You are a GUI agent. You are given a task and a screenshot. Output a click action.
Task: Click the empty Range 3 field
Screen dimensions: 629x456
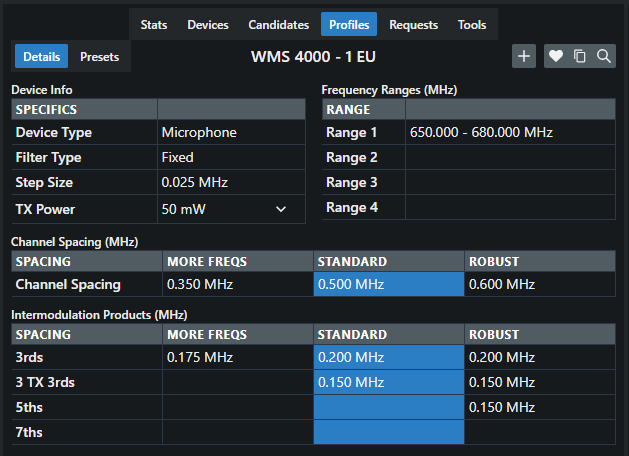pyautogui.click(x=510, y=182)
